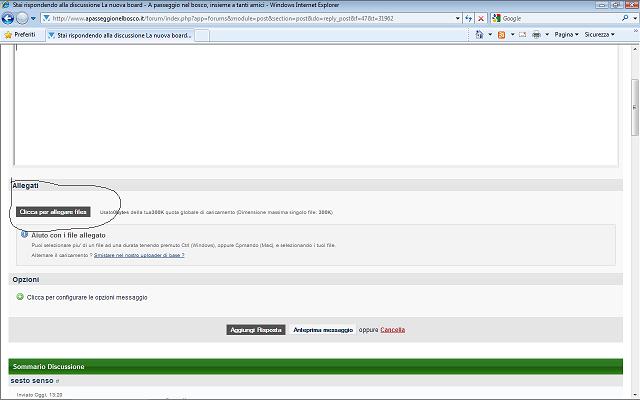Screen dimensions: 640x400
Task: Click the Print icon in toolbar
Action: point(537,35)
